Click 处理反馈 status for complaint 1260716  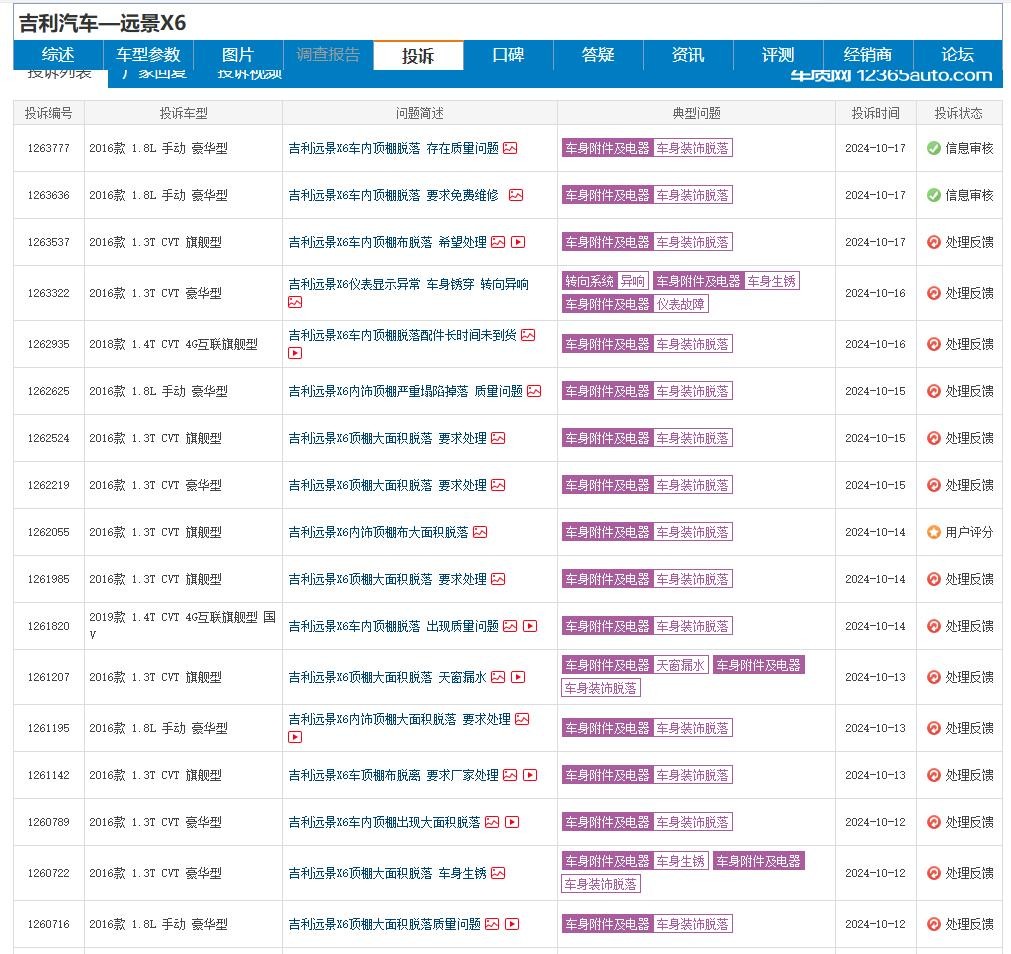pyautogui.click(x=968, y=924)
